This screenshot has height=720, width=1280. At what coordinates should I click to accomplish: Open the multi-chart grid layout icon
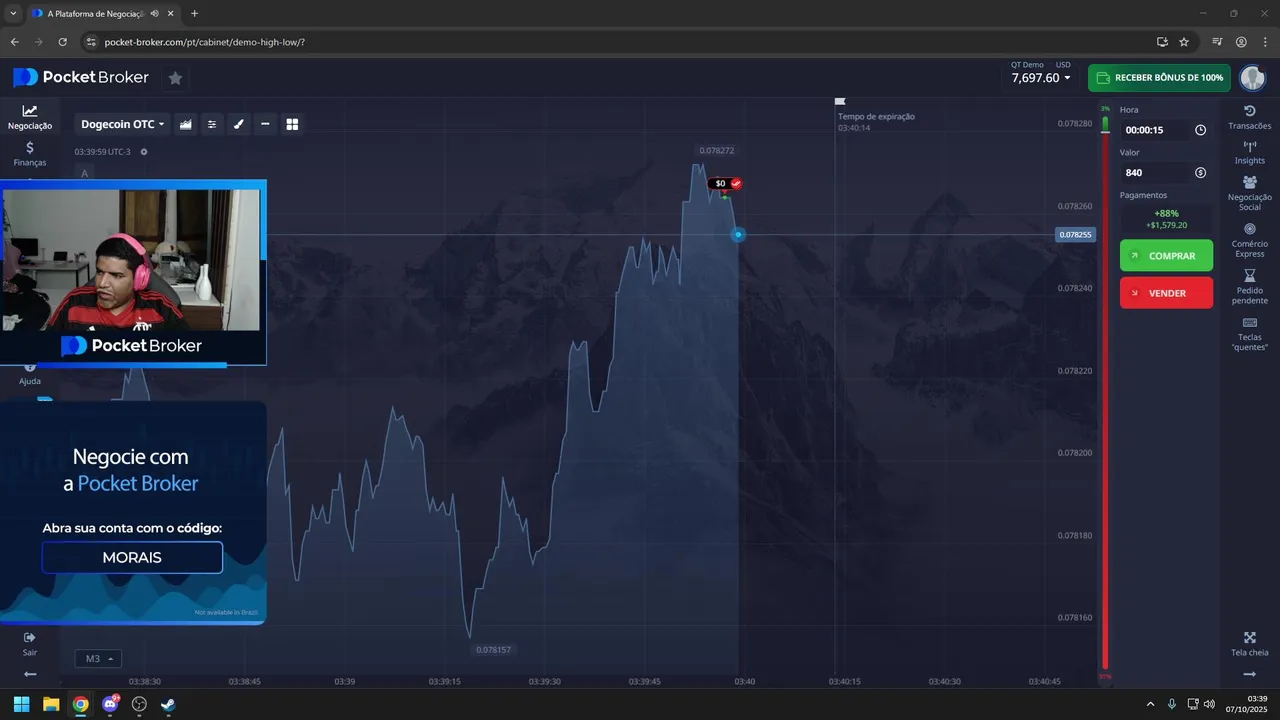[x=292, y=124]
